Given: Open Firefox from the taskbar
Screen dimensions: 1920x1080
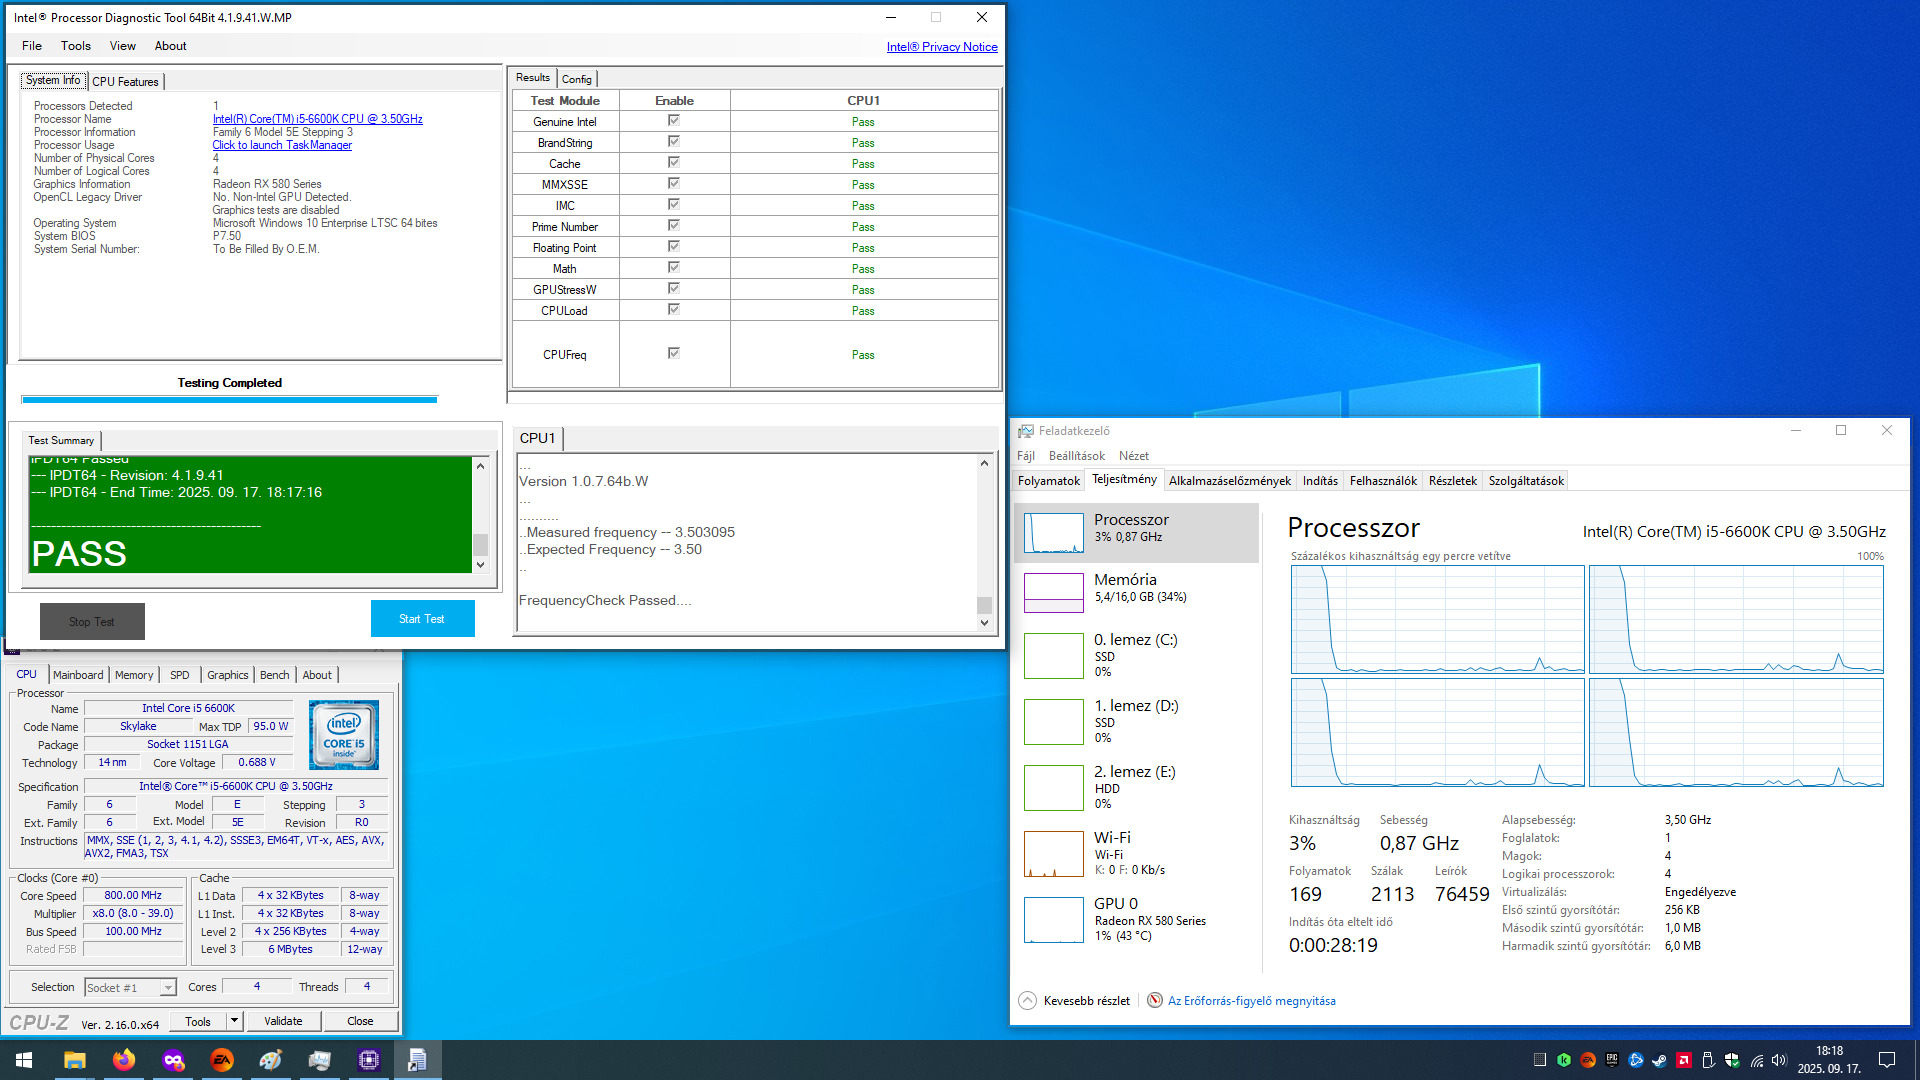Looking at the screenshot, I should tap(123, 1060).
